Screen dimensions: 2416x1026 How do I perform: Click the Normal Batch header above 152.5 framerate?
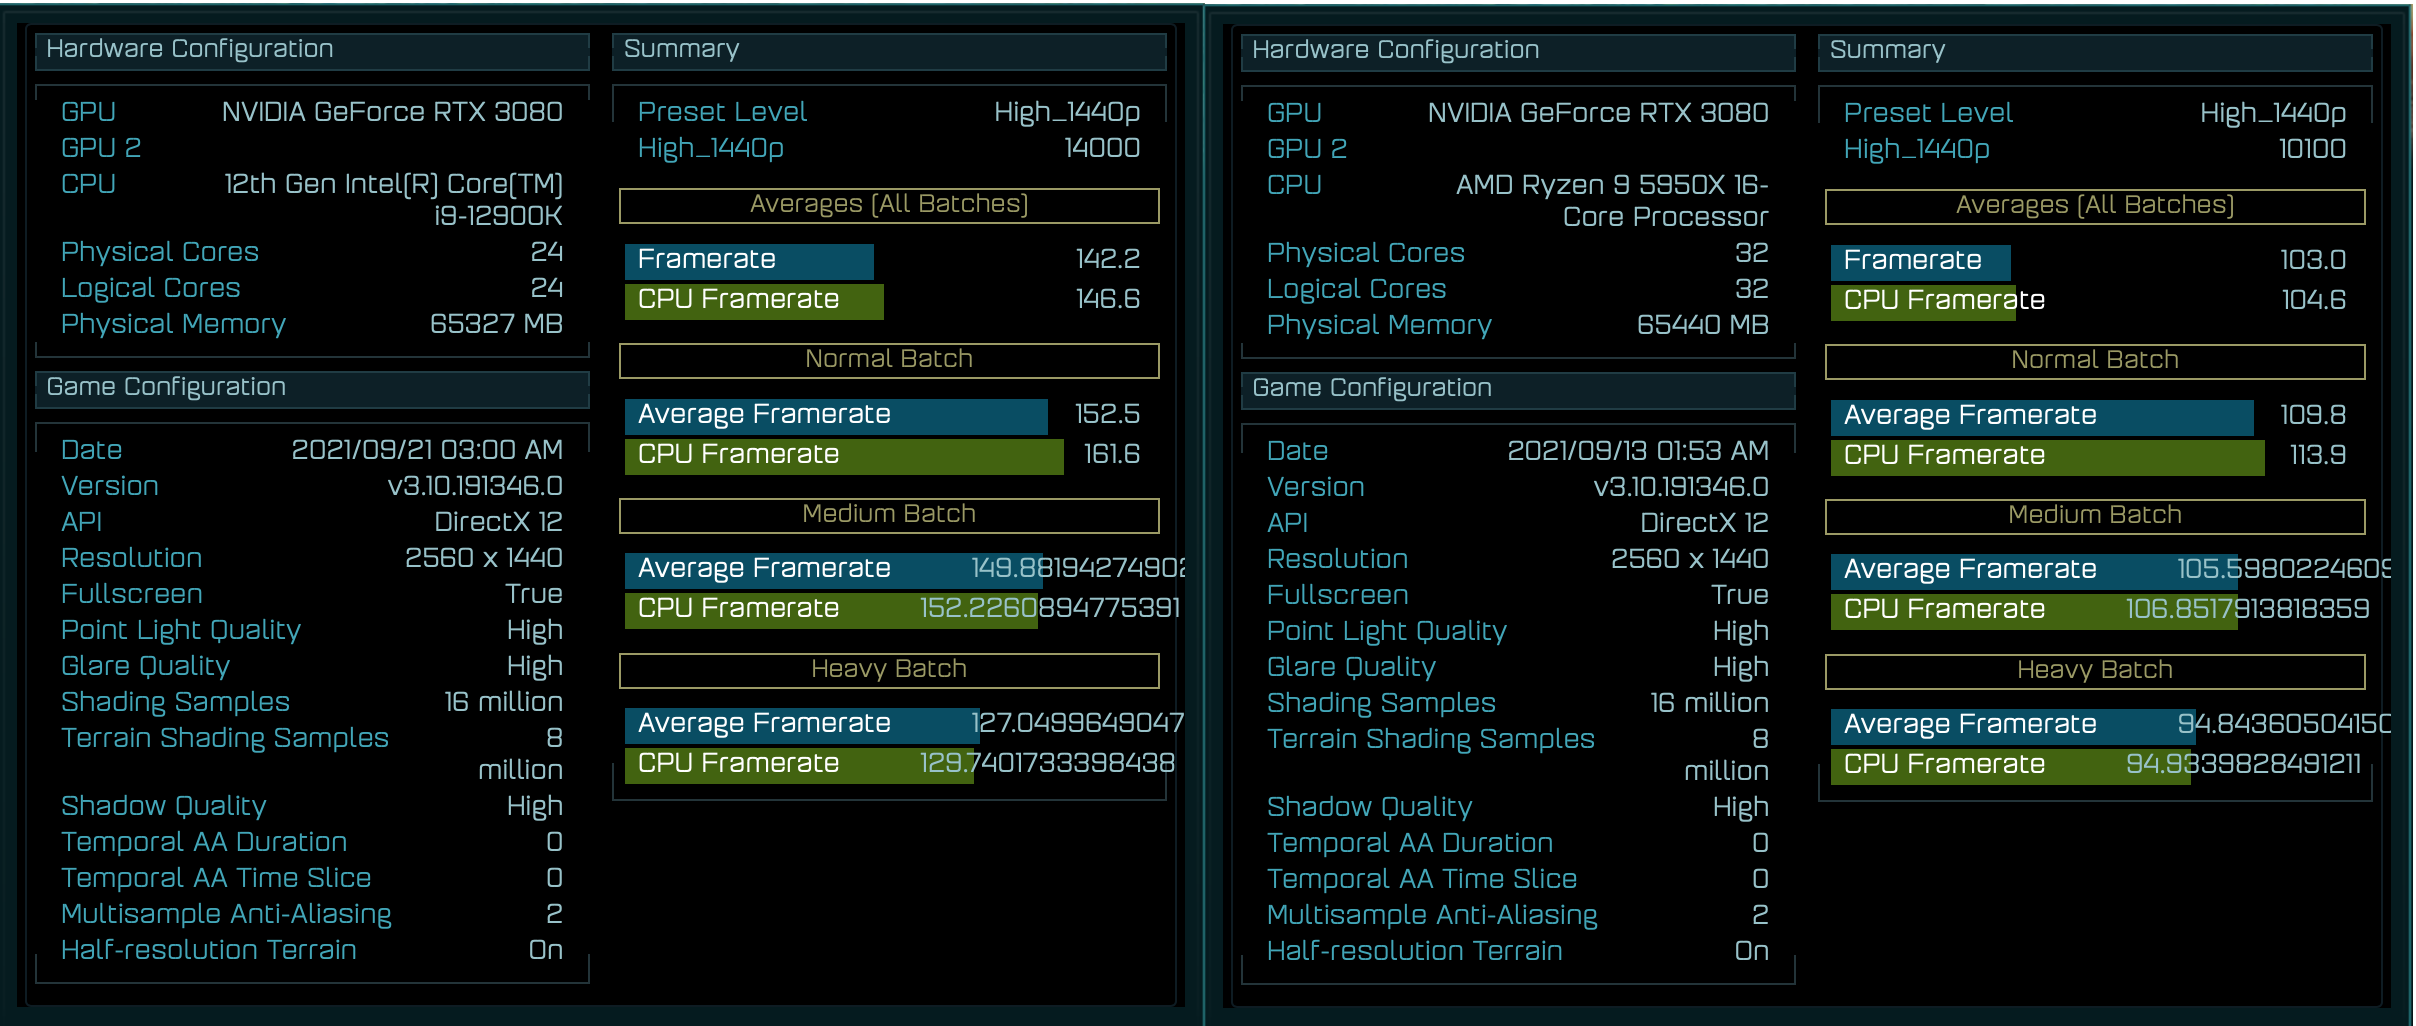point(888,359)
